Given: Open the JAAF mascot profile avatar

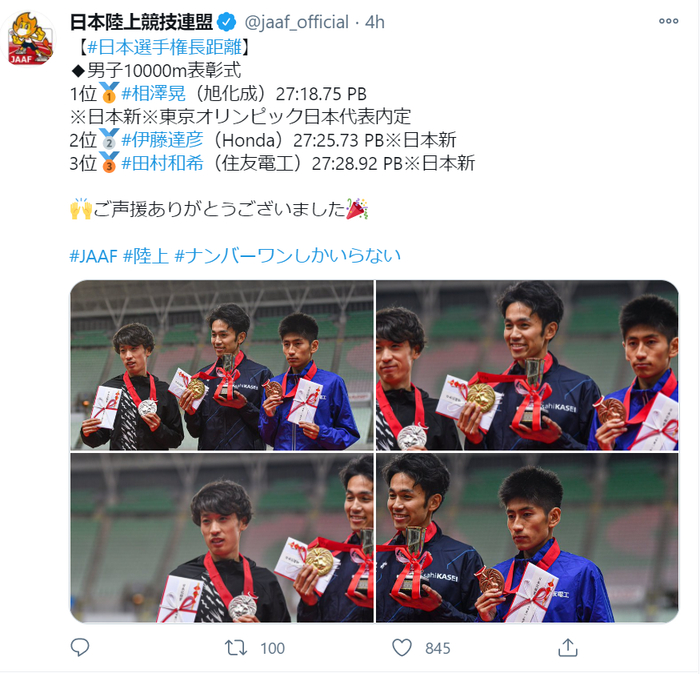Looking at the screenshot, I should point(30,39).
